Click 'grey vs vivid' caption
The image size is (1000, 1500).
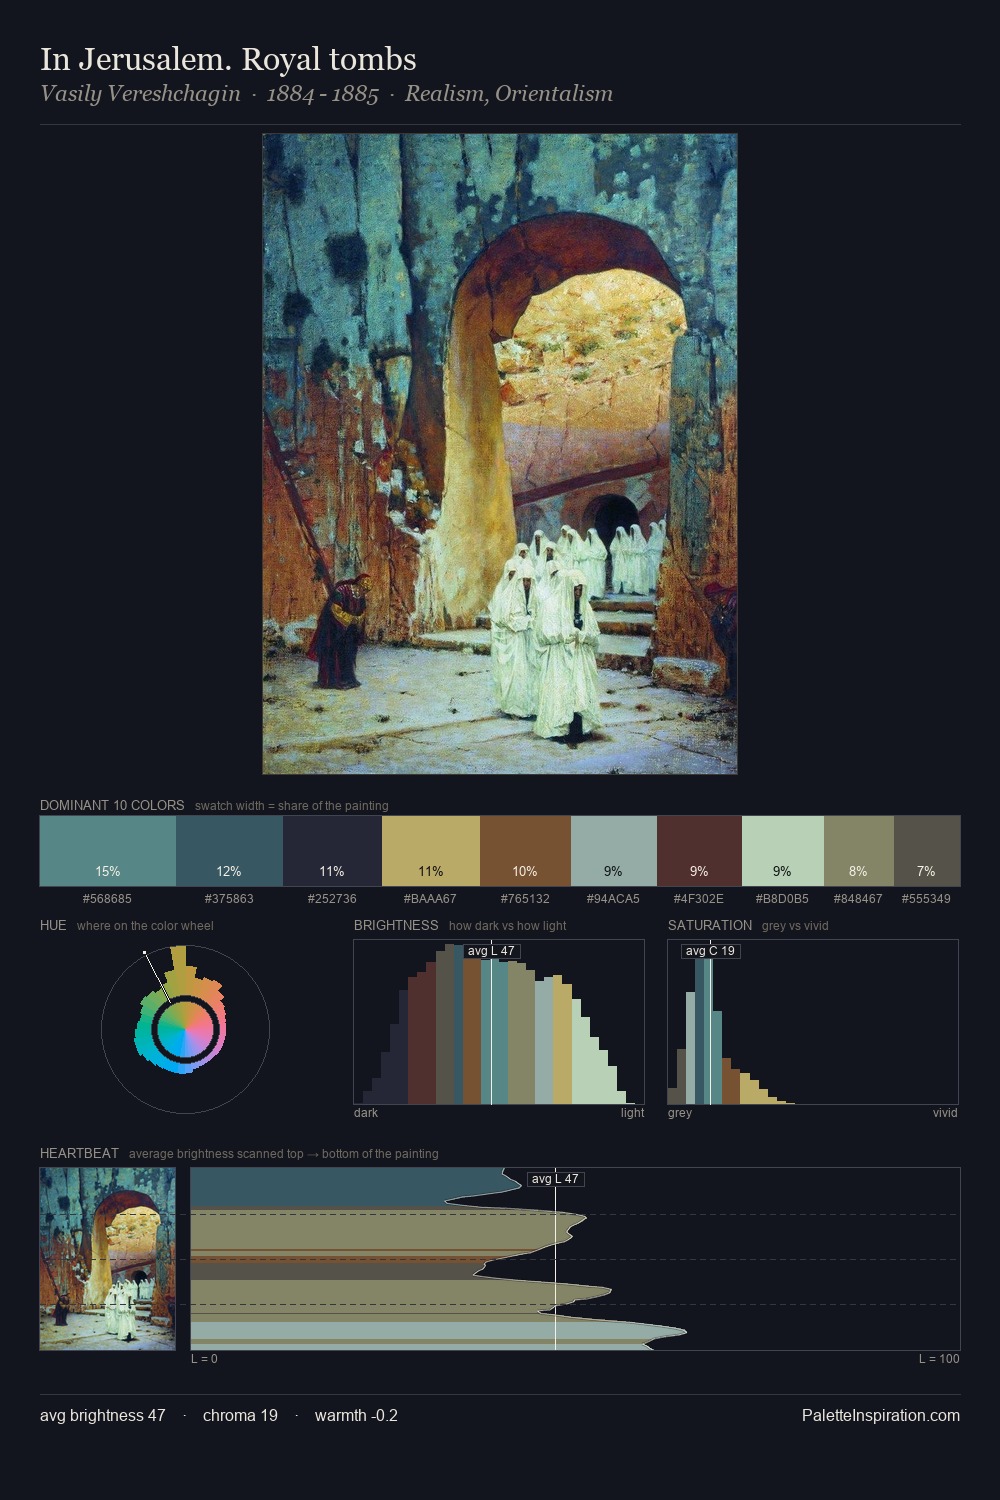[795, 926]
